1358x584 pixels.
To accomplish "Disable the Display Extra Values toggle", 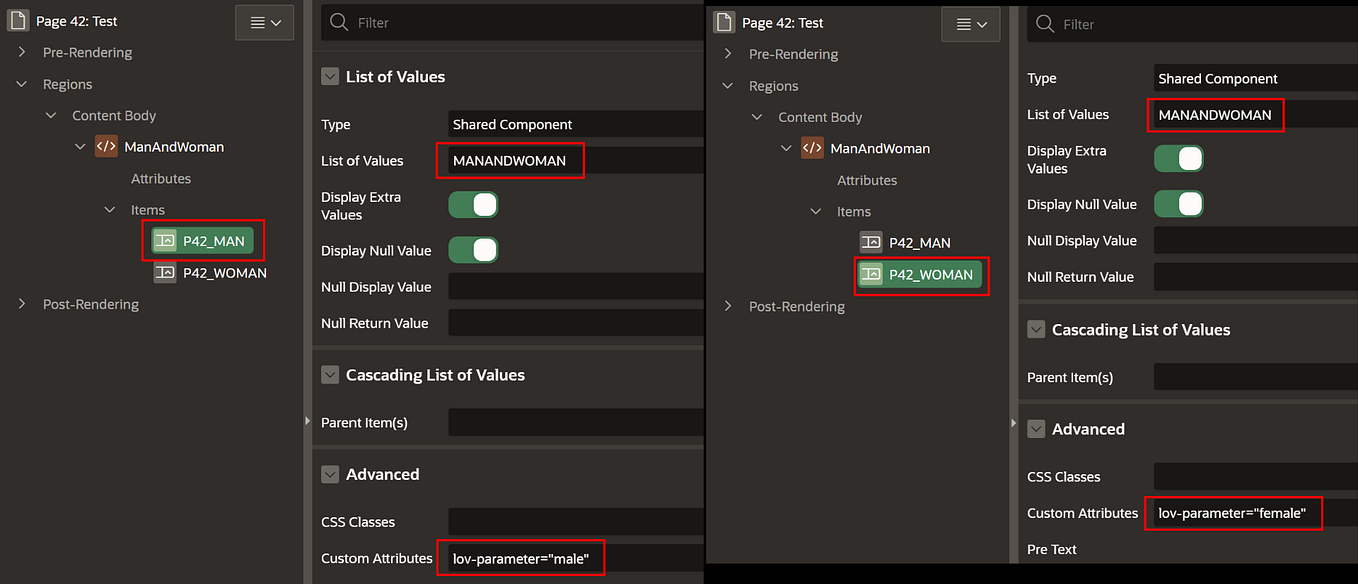I will coord(472,204).
